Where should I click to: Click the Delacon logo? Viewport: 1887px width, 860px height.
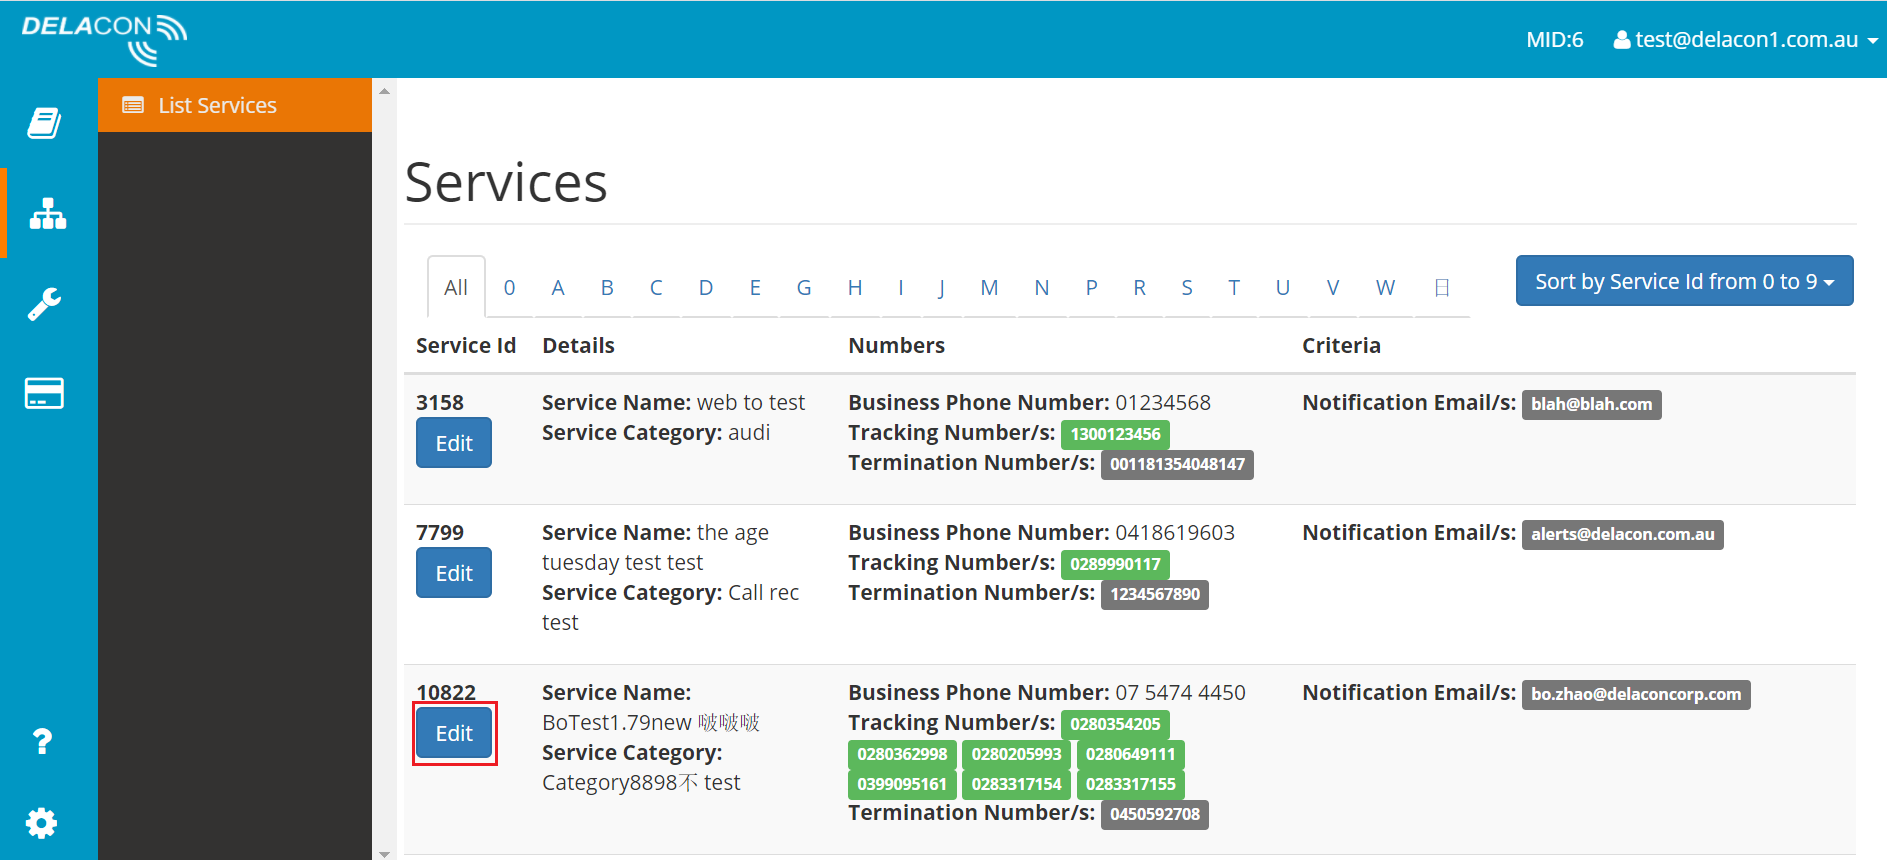(x=104, y=40)
